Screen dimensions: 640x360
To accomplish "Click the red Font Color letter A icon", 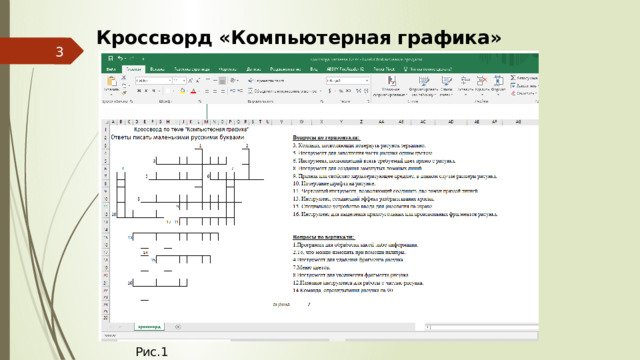I will click(193, 91).
